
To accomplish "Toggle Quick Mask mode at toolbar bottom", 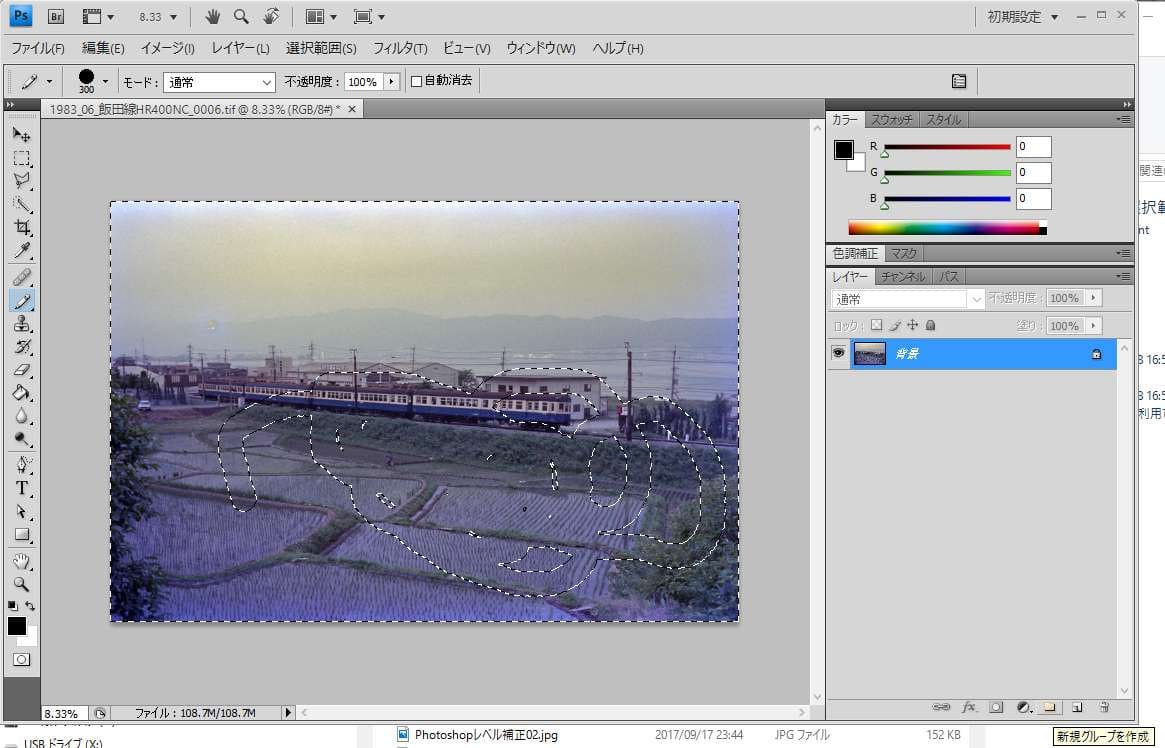I will 21,660.
